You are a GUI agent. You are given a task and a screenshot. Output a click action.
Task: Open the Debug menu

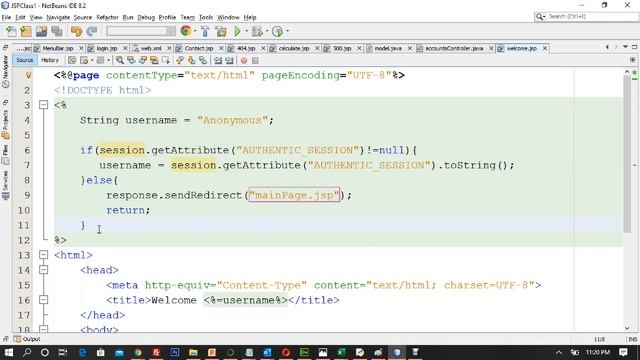click(146, 17)
